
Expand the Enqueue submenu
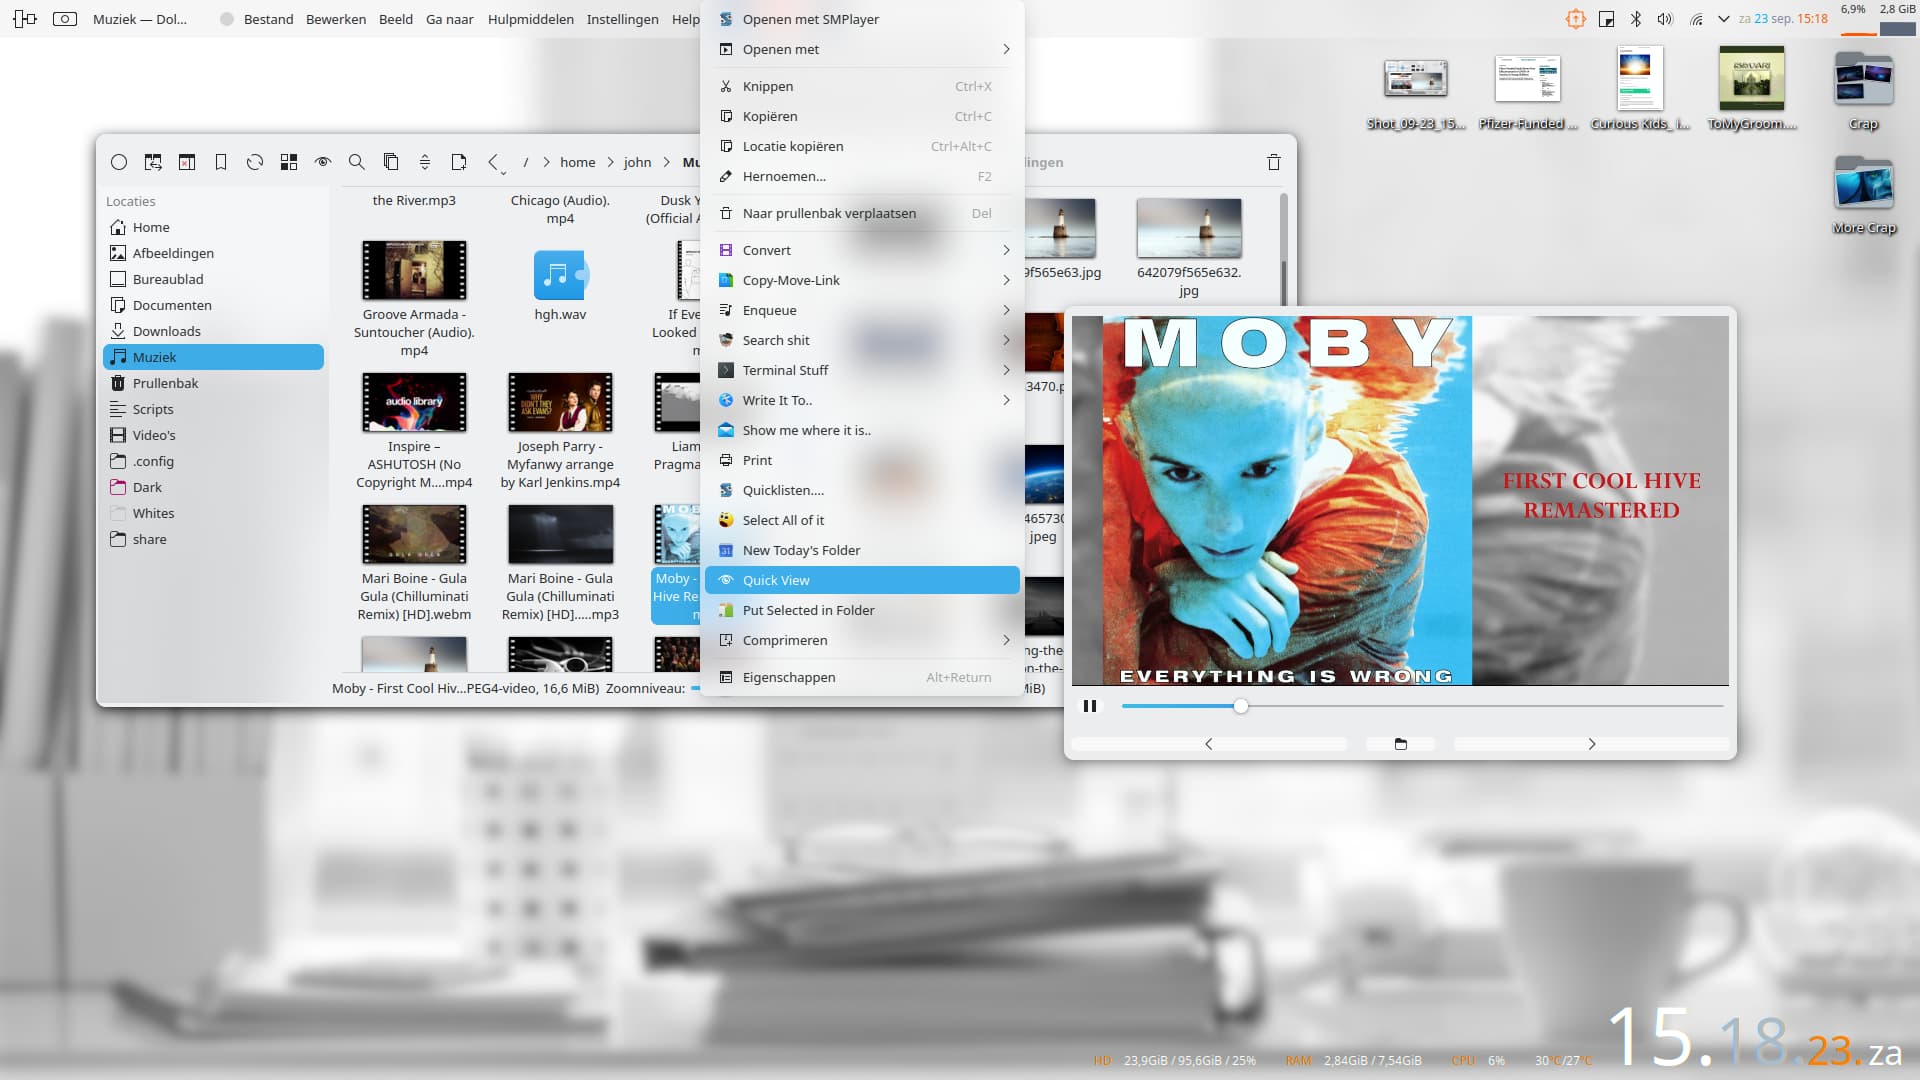pyautogui.click(x=862, y=310)
